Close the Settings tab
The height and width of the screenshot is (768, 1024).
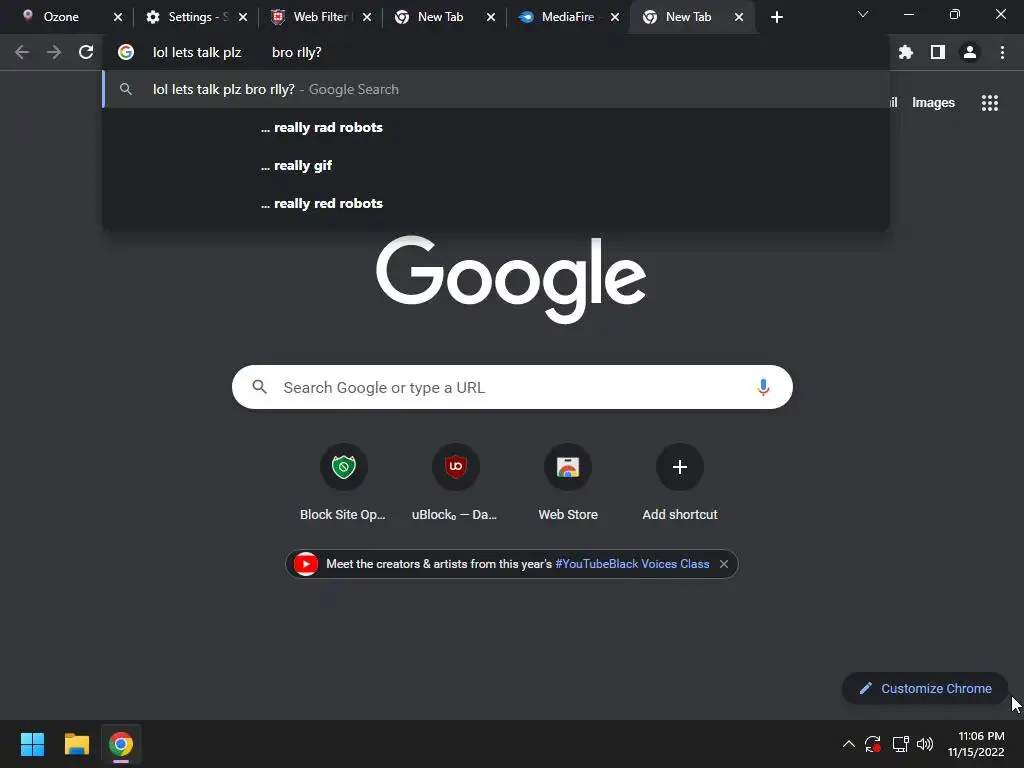pyautogui.click(x=243, y=17)
